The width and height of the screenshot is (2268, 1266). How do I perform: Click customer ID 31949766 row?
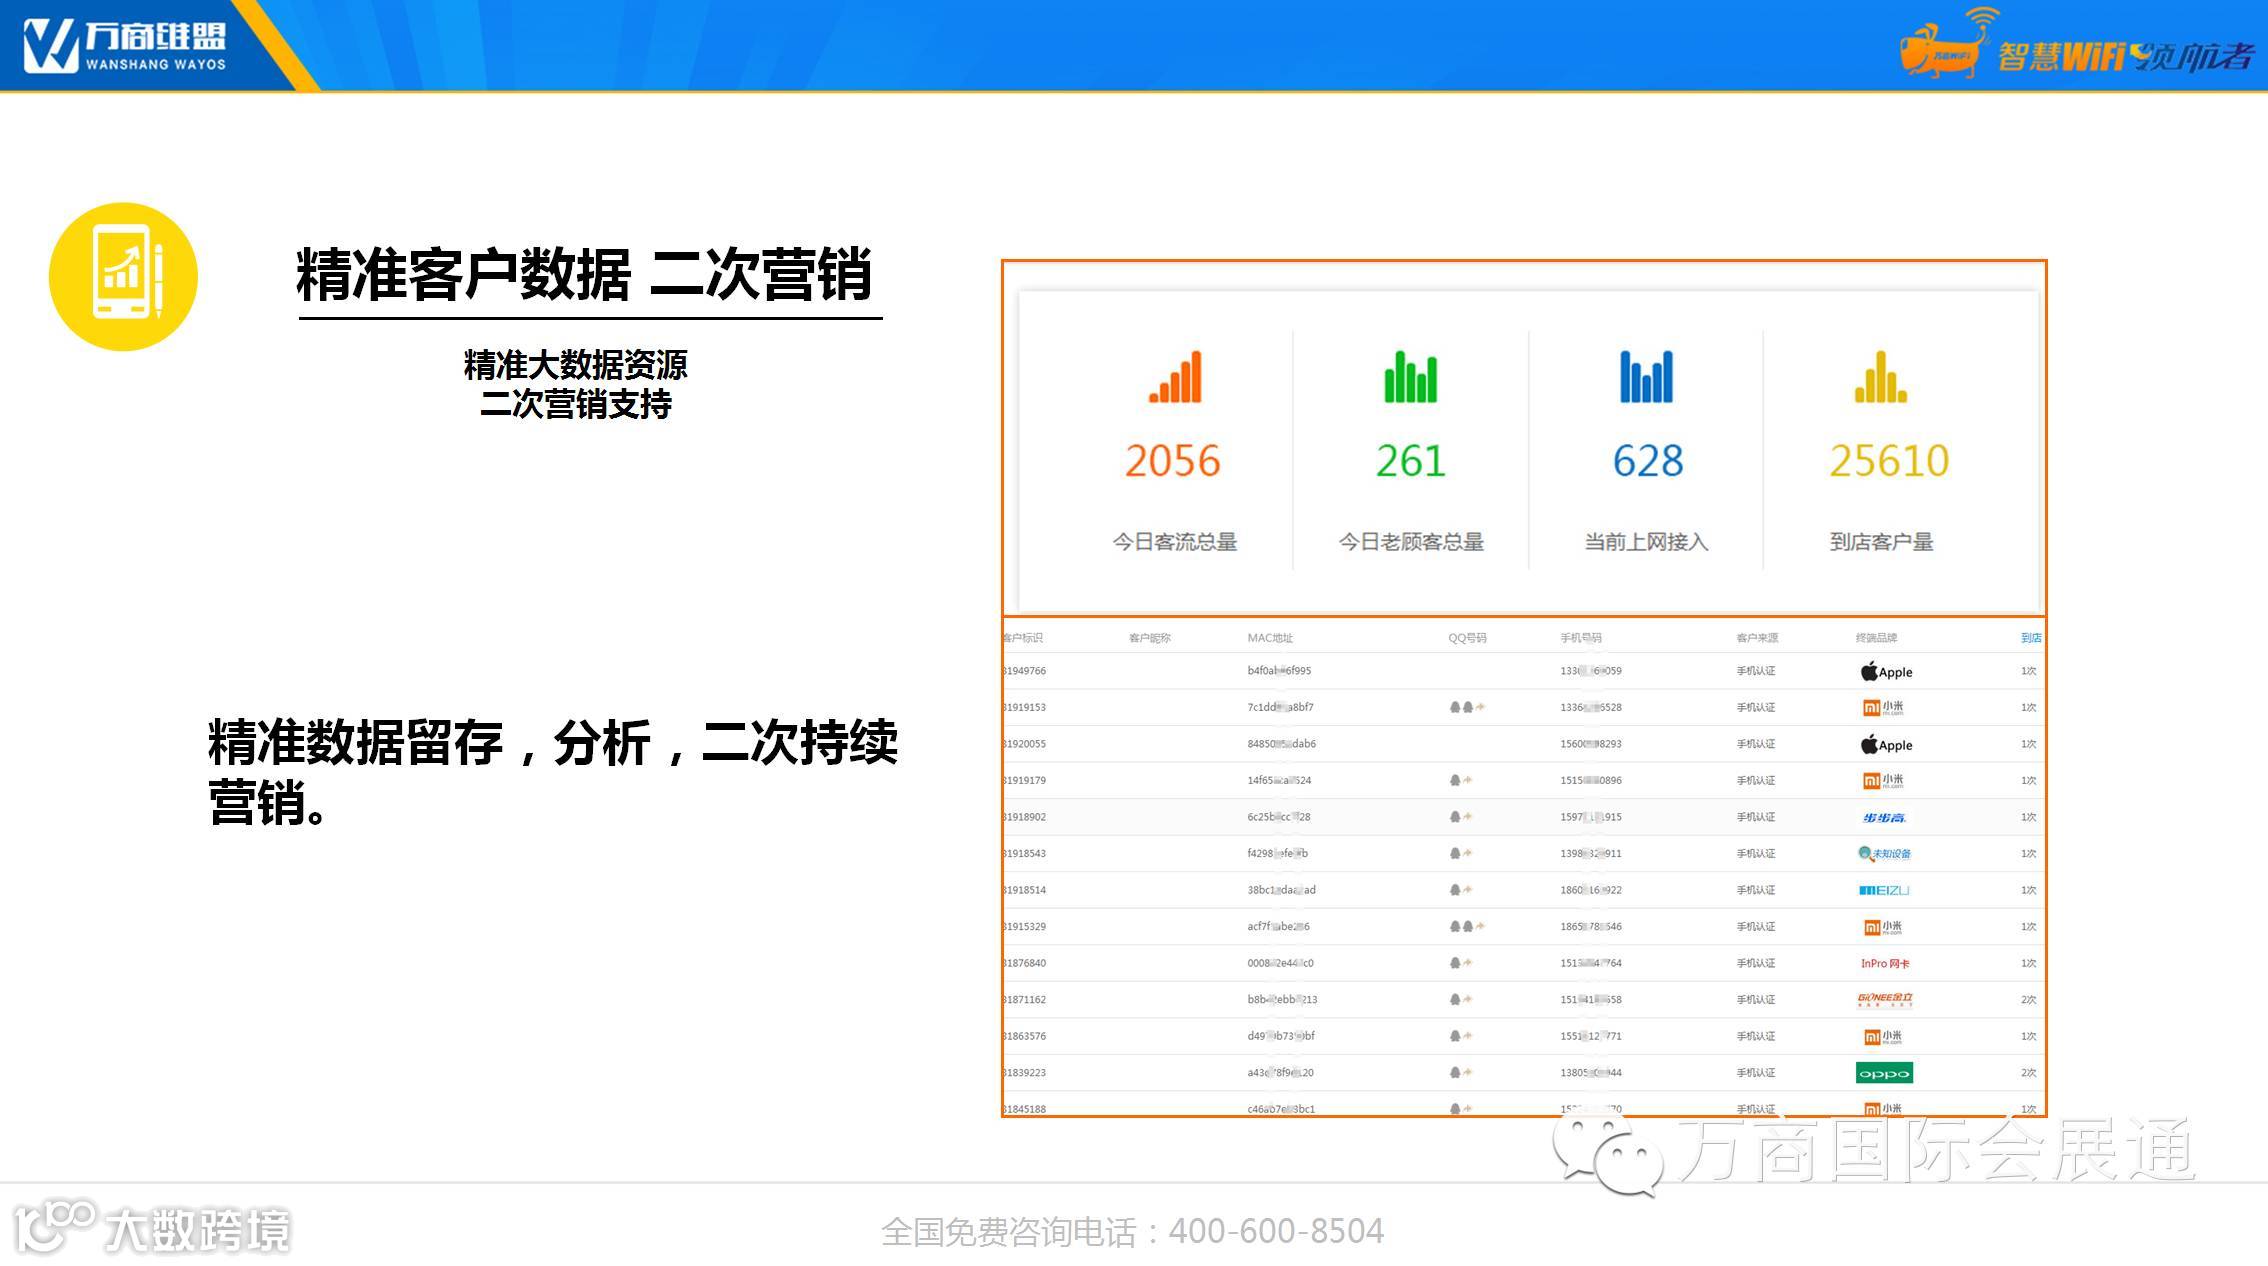1024,671
